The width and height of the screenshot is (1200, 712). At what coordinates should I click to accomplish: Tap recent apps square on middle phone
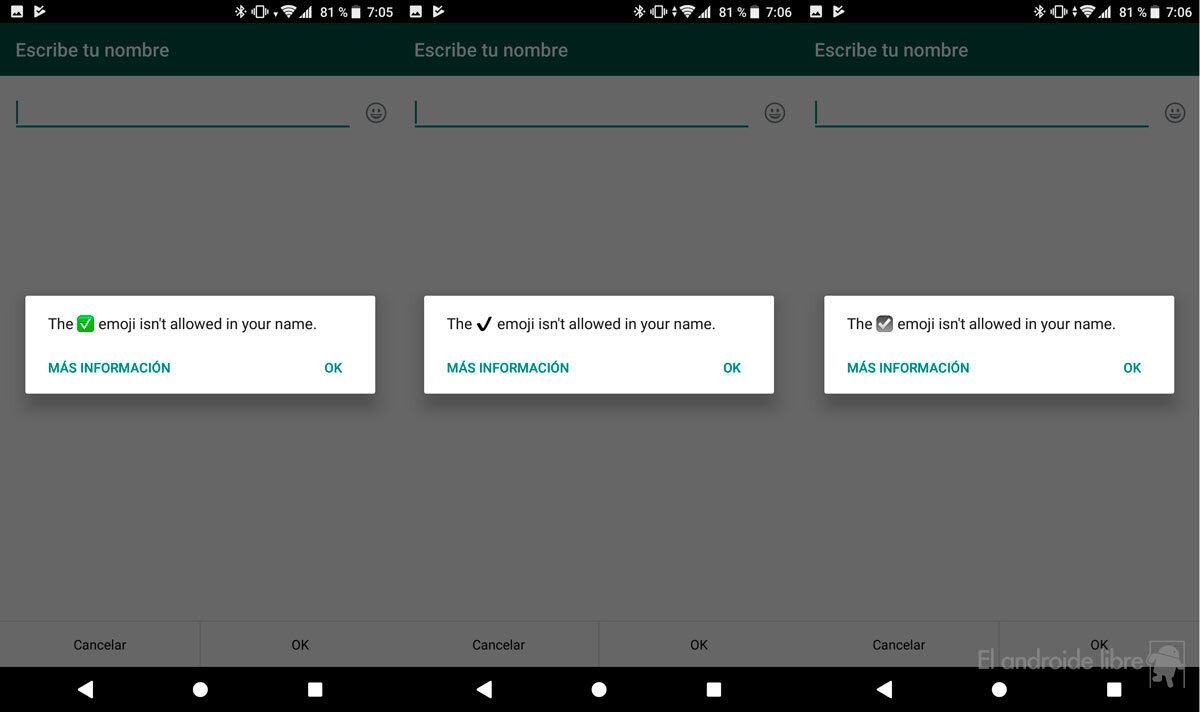714,689
